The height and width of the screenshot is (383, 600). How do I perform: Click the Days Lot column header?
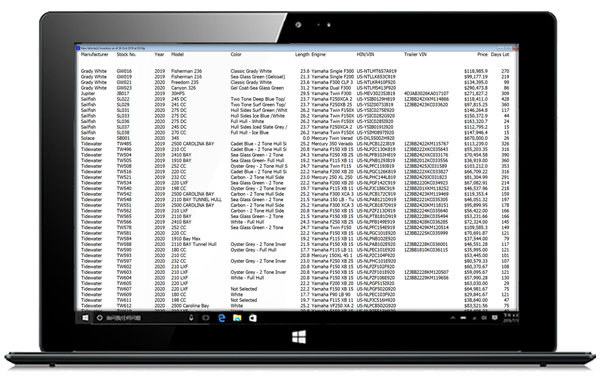(x=500, y=54)
